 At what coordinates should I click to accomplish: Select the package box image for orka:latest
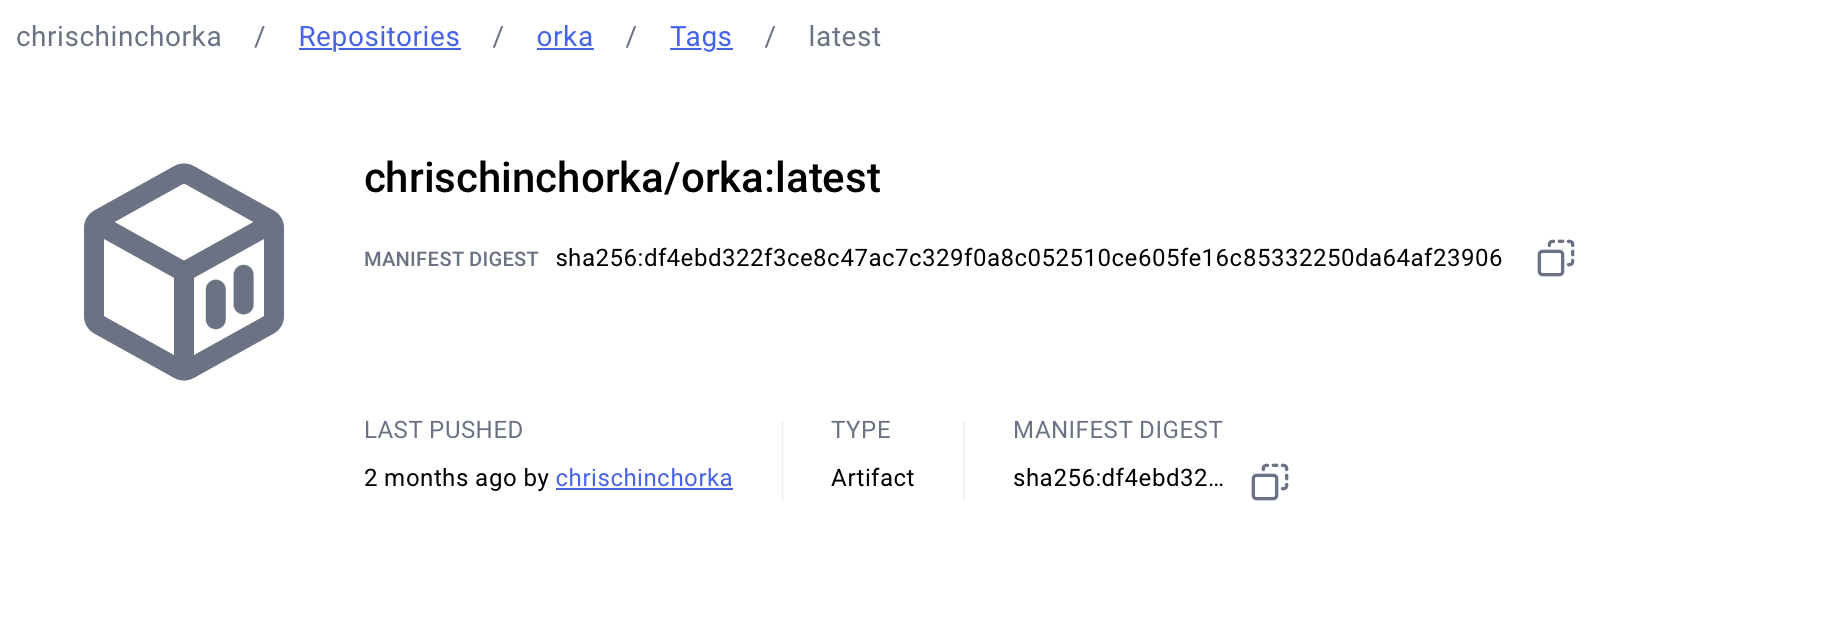click(183, 272)
